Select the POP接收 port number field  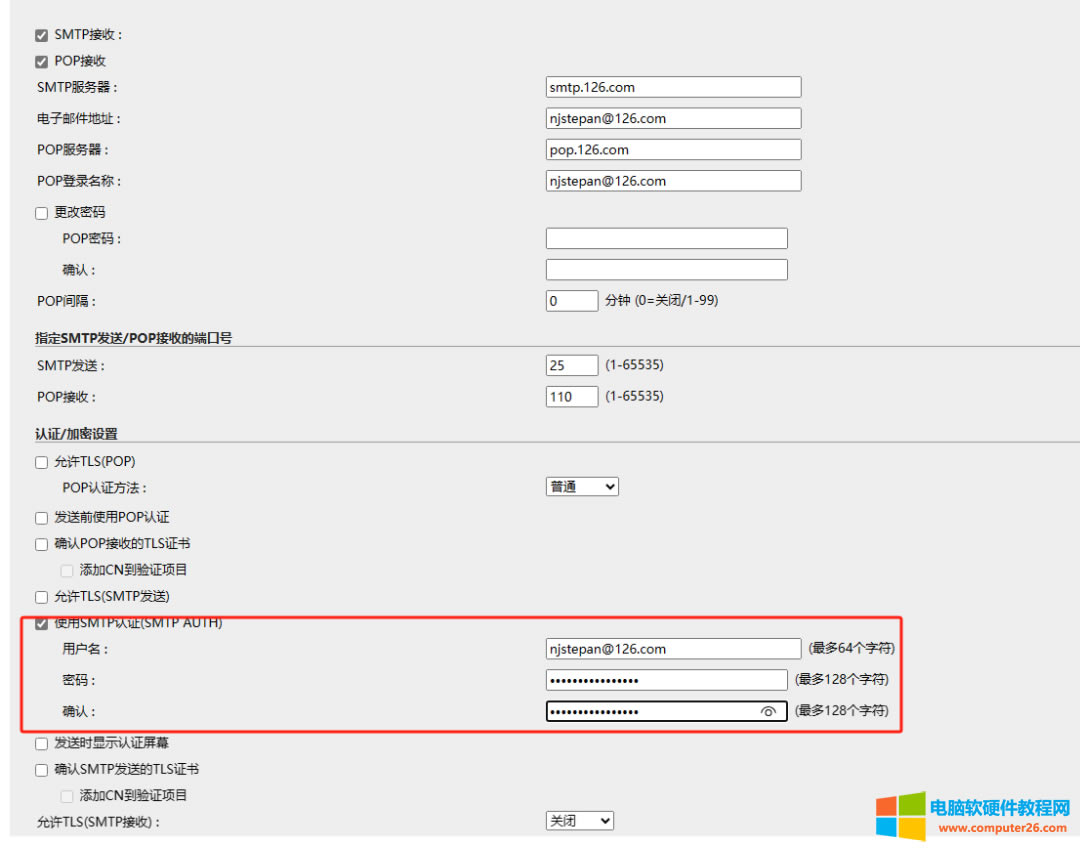(571, 397)
